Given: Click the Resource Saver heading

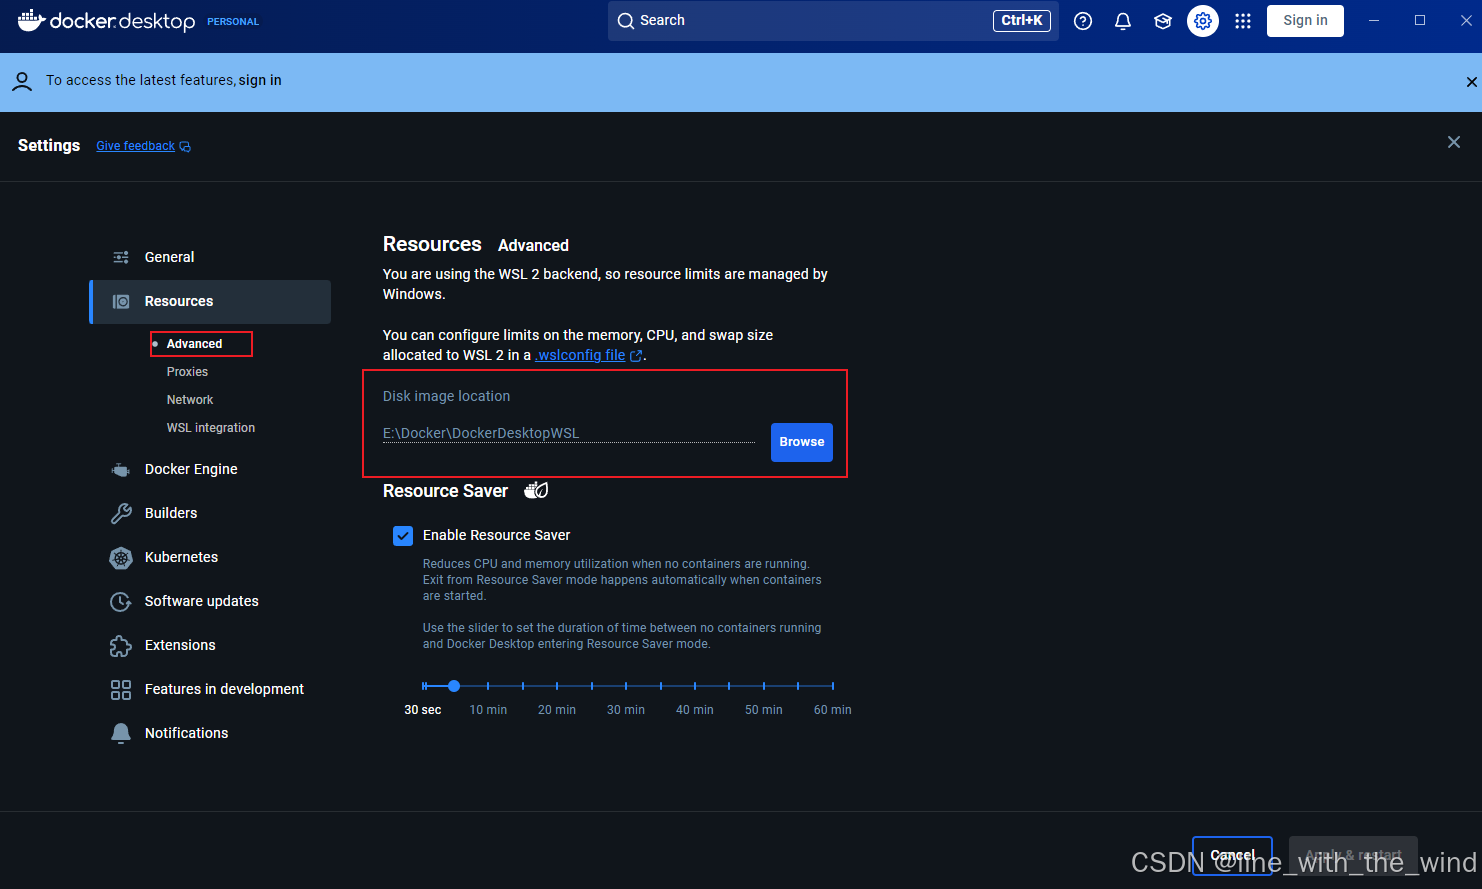Looking at the screenshot, I should tap(445, 491).
